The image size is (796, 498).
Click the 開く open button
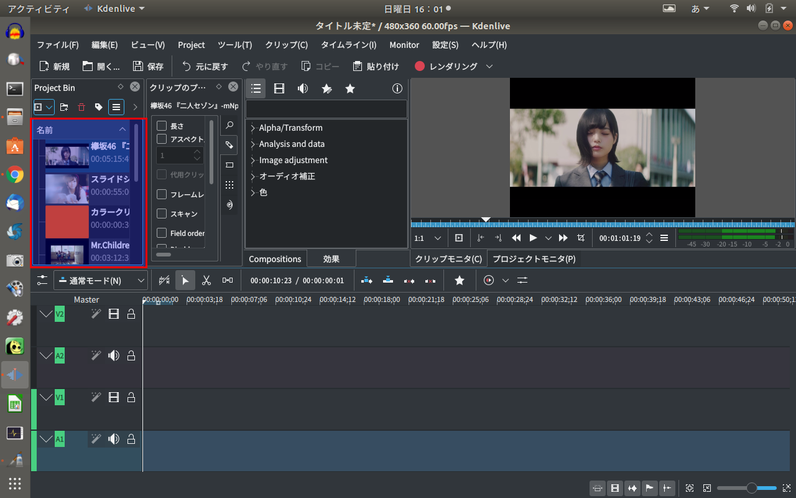[x=101, y=67]
